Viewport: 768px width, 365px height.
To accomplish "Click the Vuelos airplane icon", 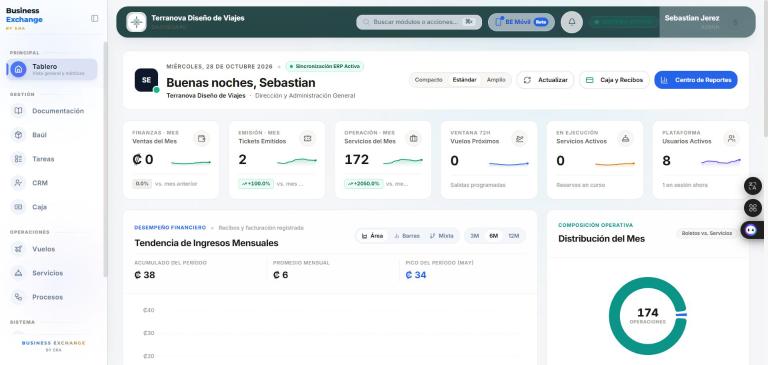I will pyautogui.click(x=18, y=249).
